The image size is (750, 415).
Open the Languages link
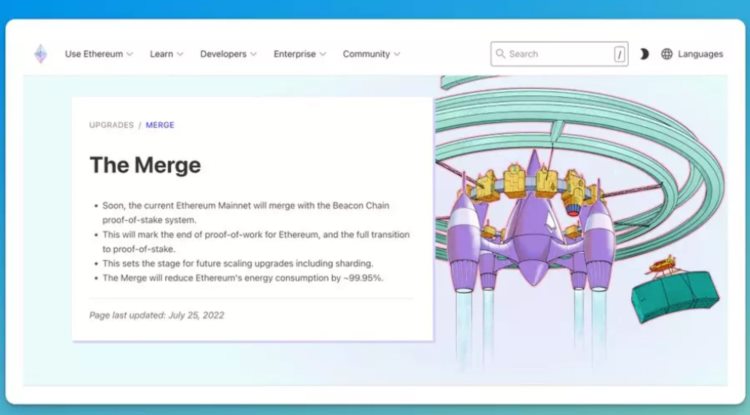(x=700, y=54)
